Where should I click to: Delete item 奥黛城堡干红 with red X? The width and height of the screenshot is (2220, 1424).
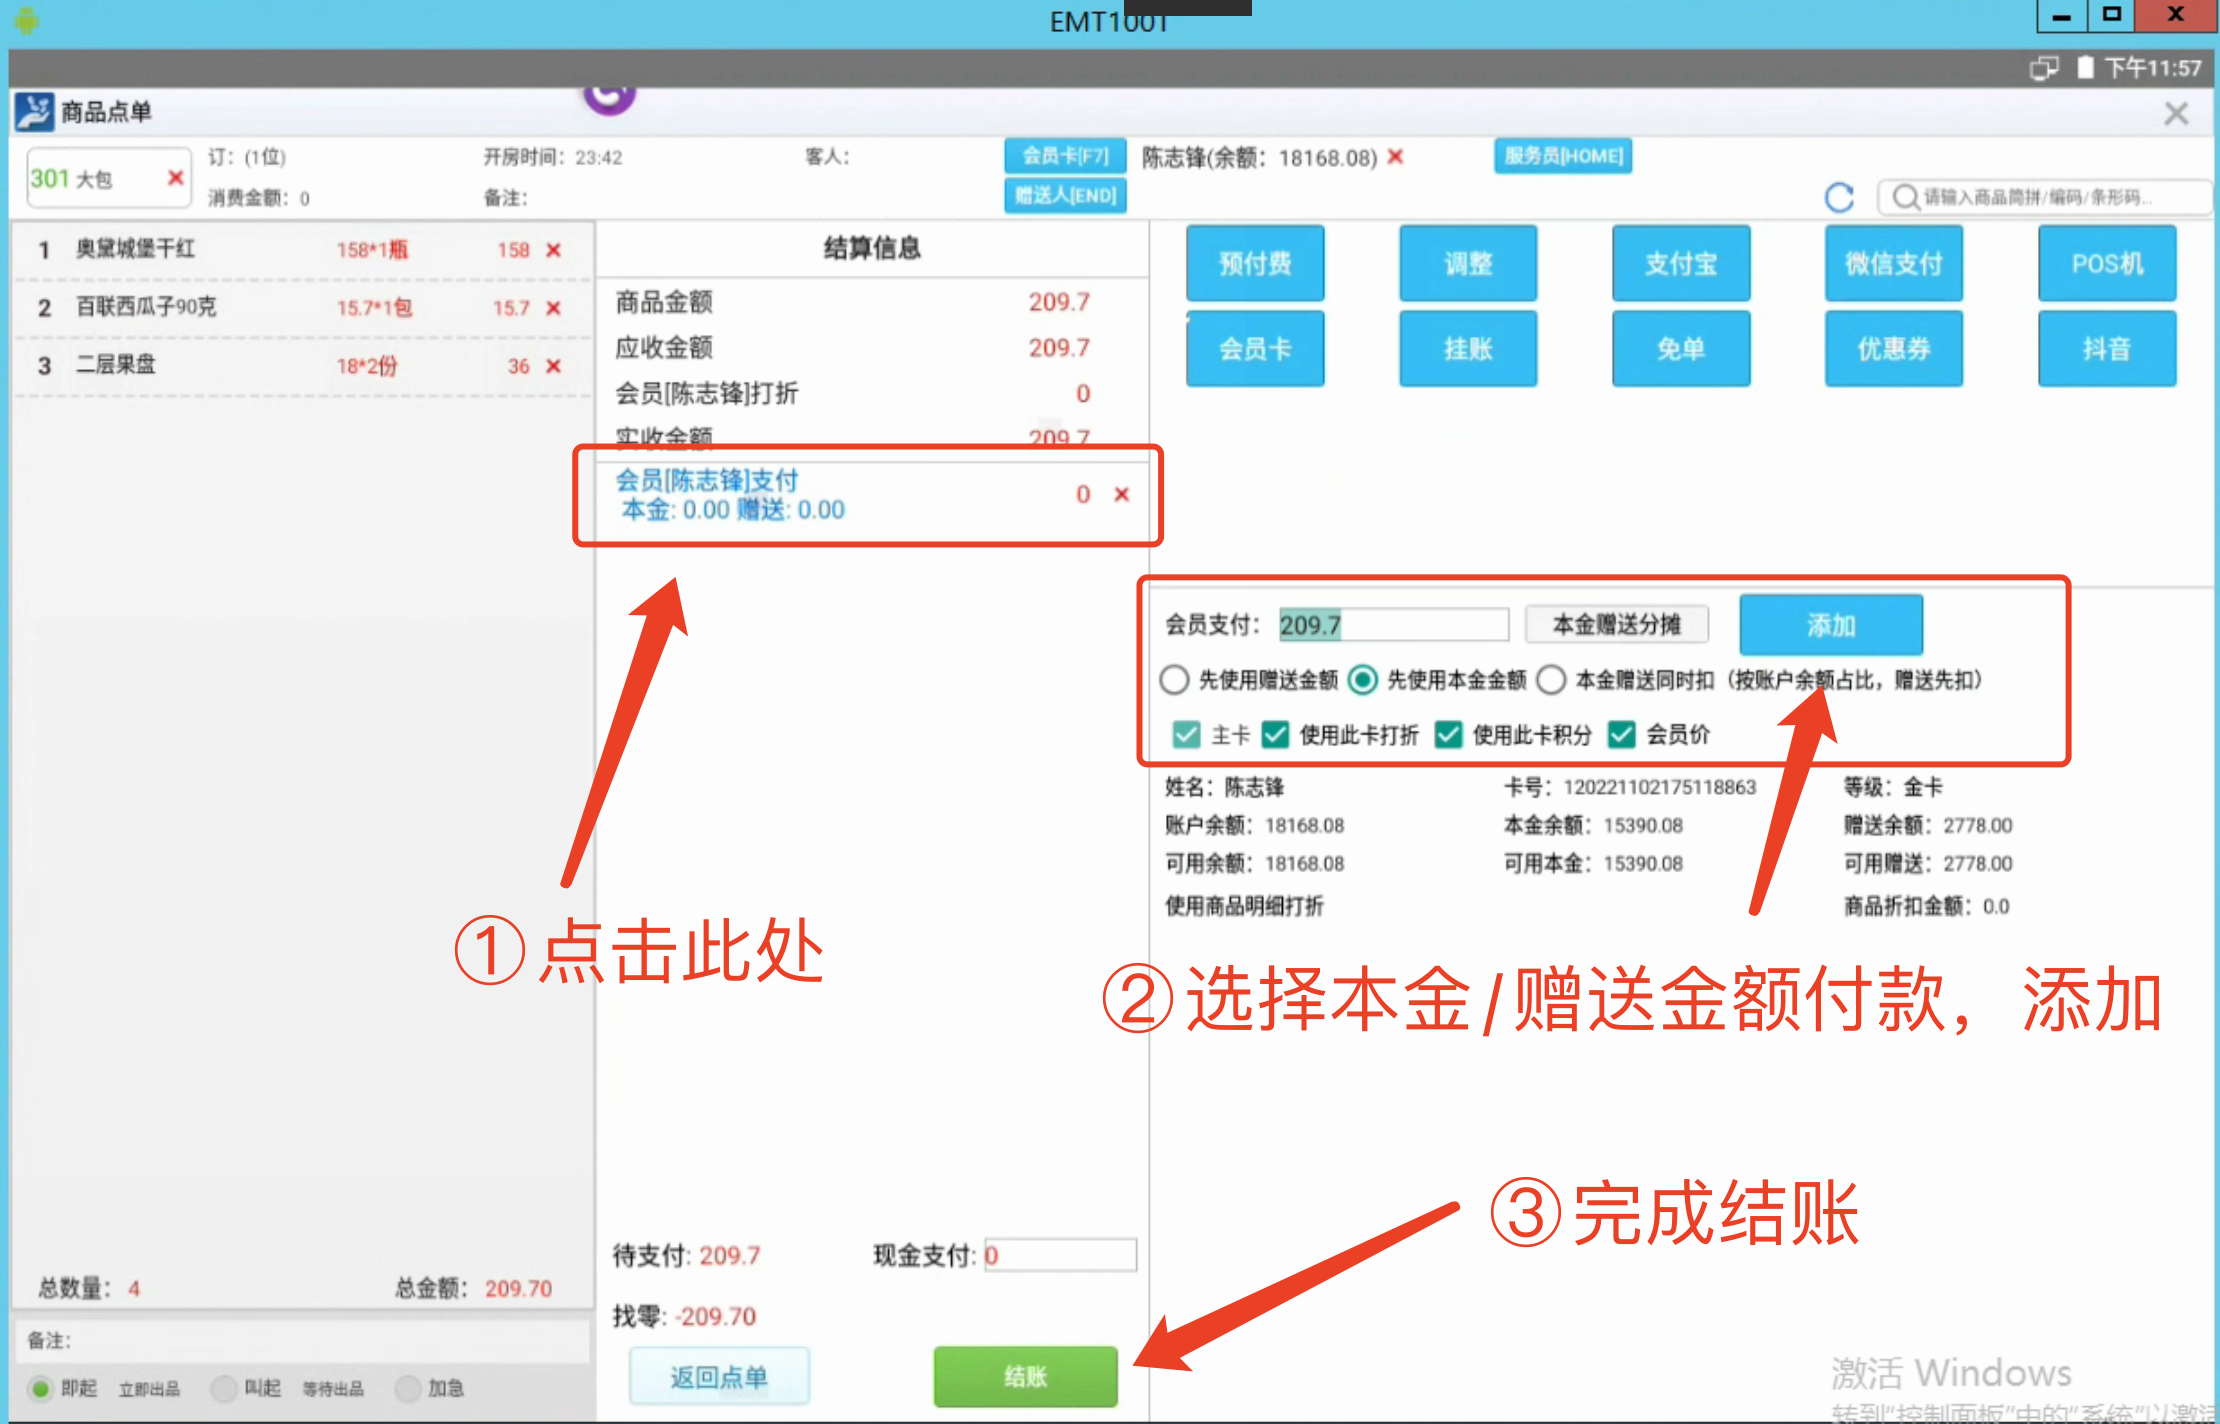[553, 250]
